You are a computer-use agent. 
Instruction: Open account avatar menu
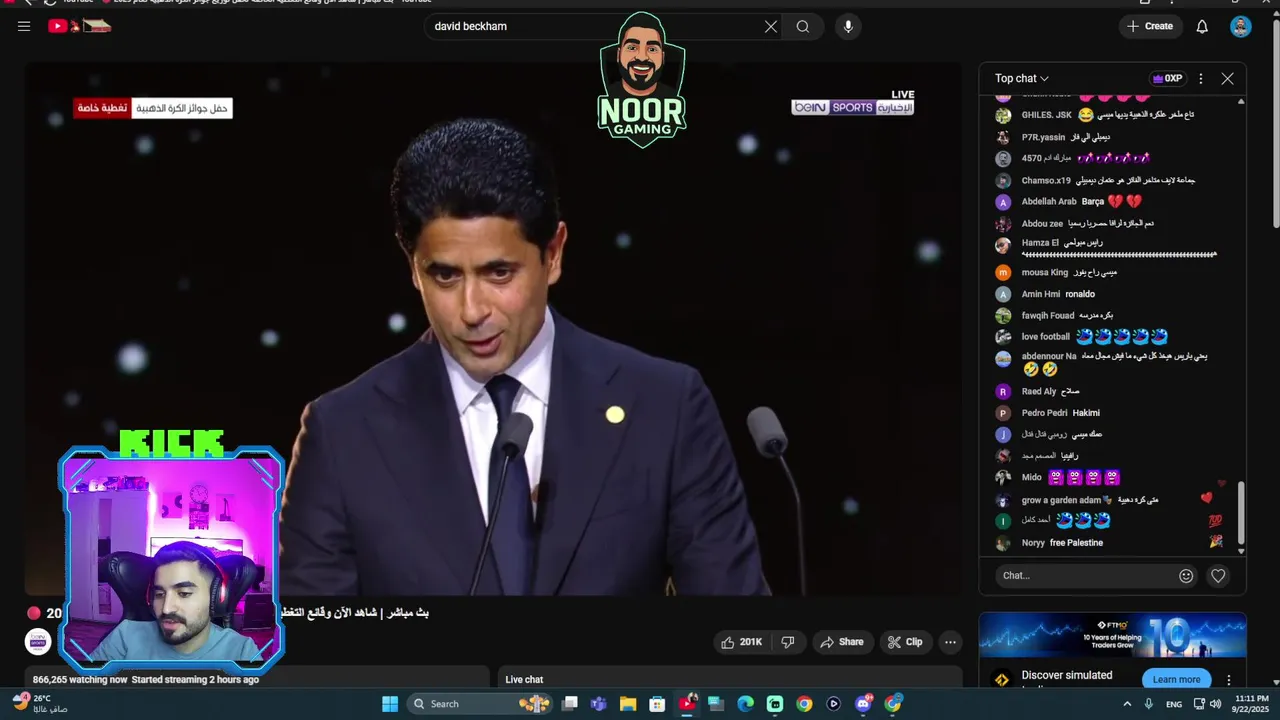click(x=1241, y=27)
